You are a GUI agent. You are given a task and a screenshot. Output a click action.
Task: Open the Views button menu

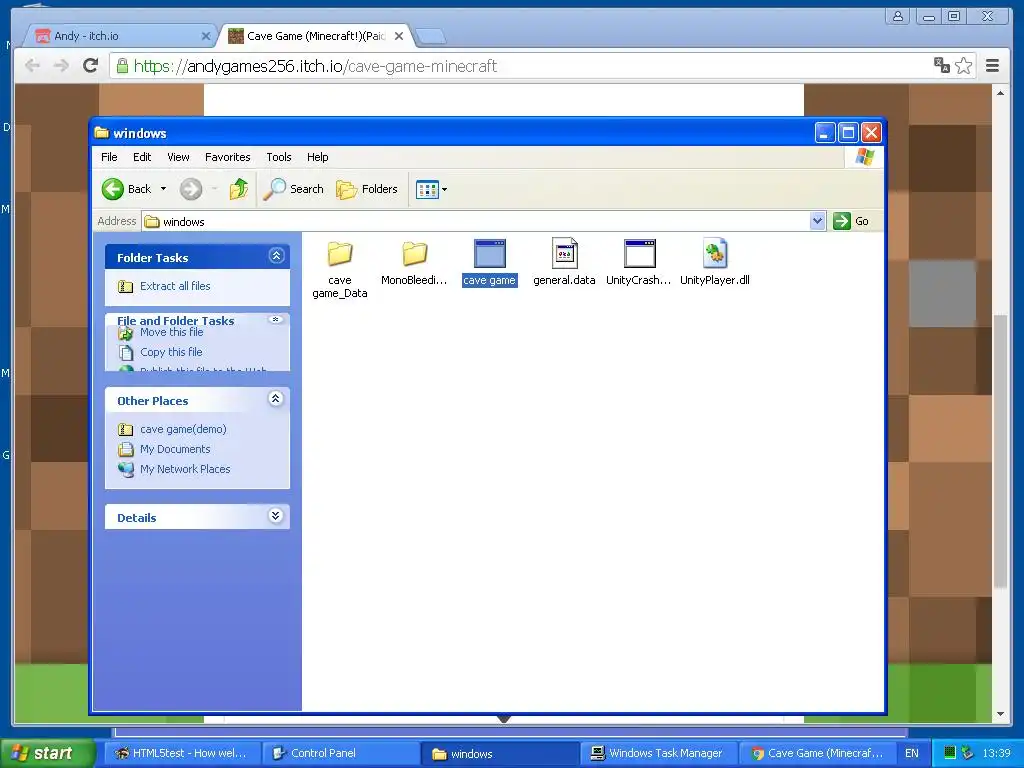coord(431,189)
